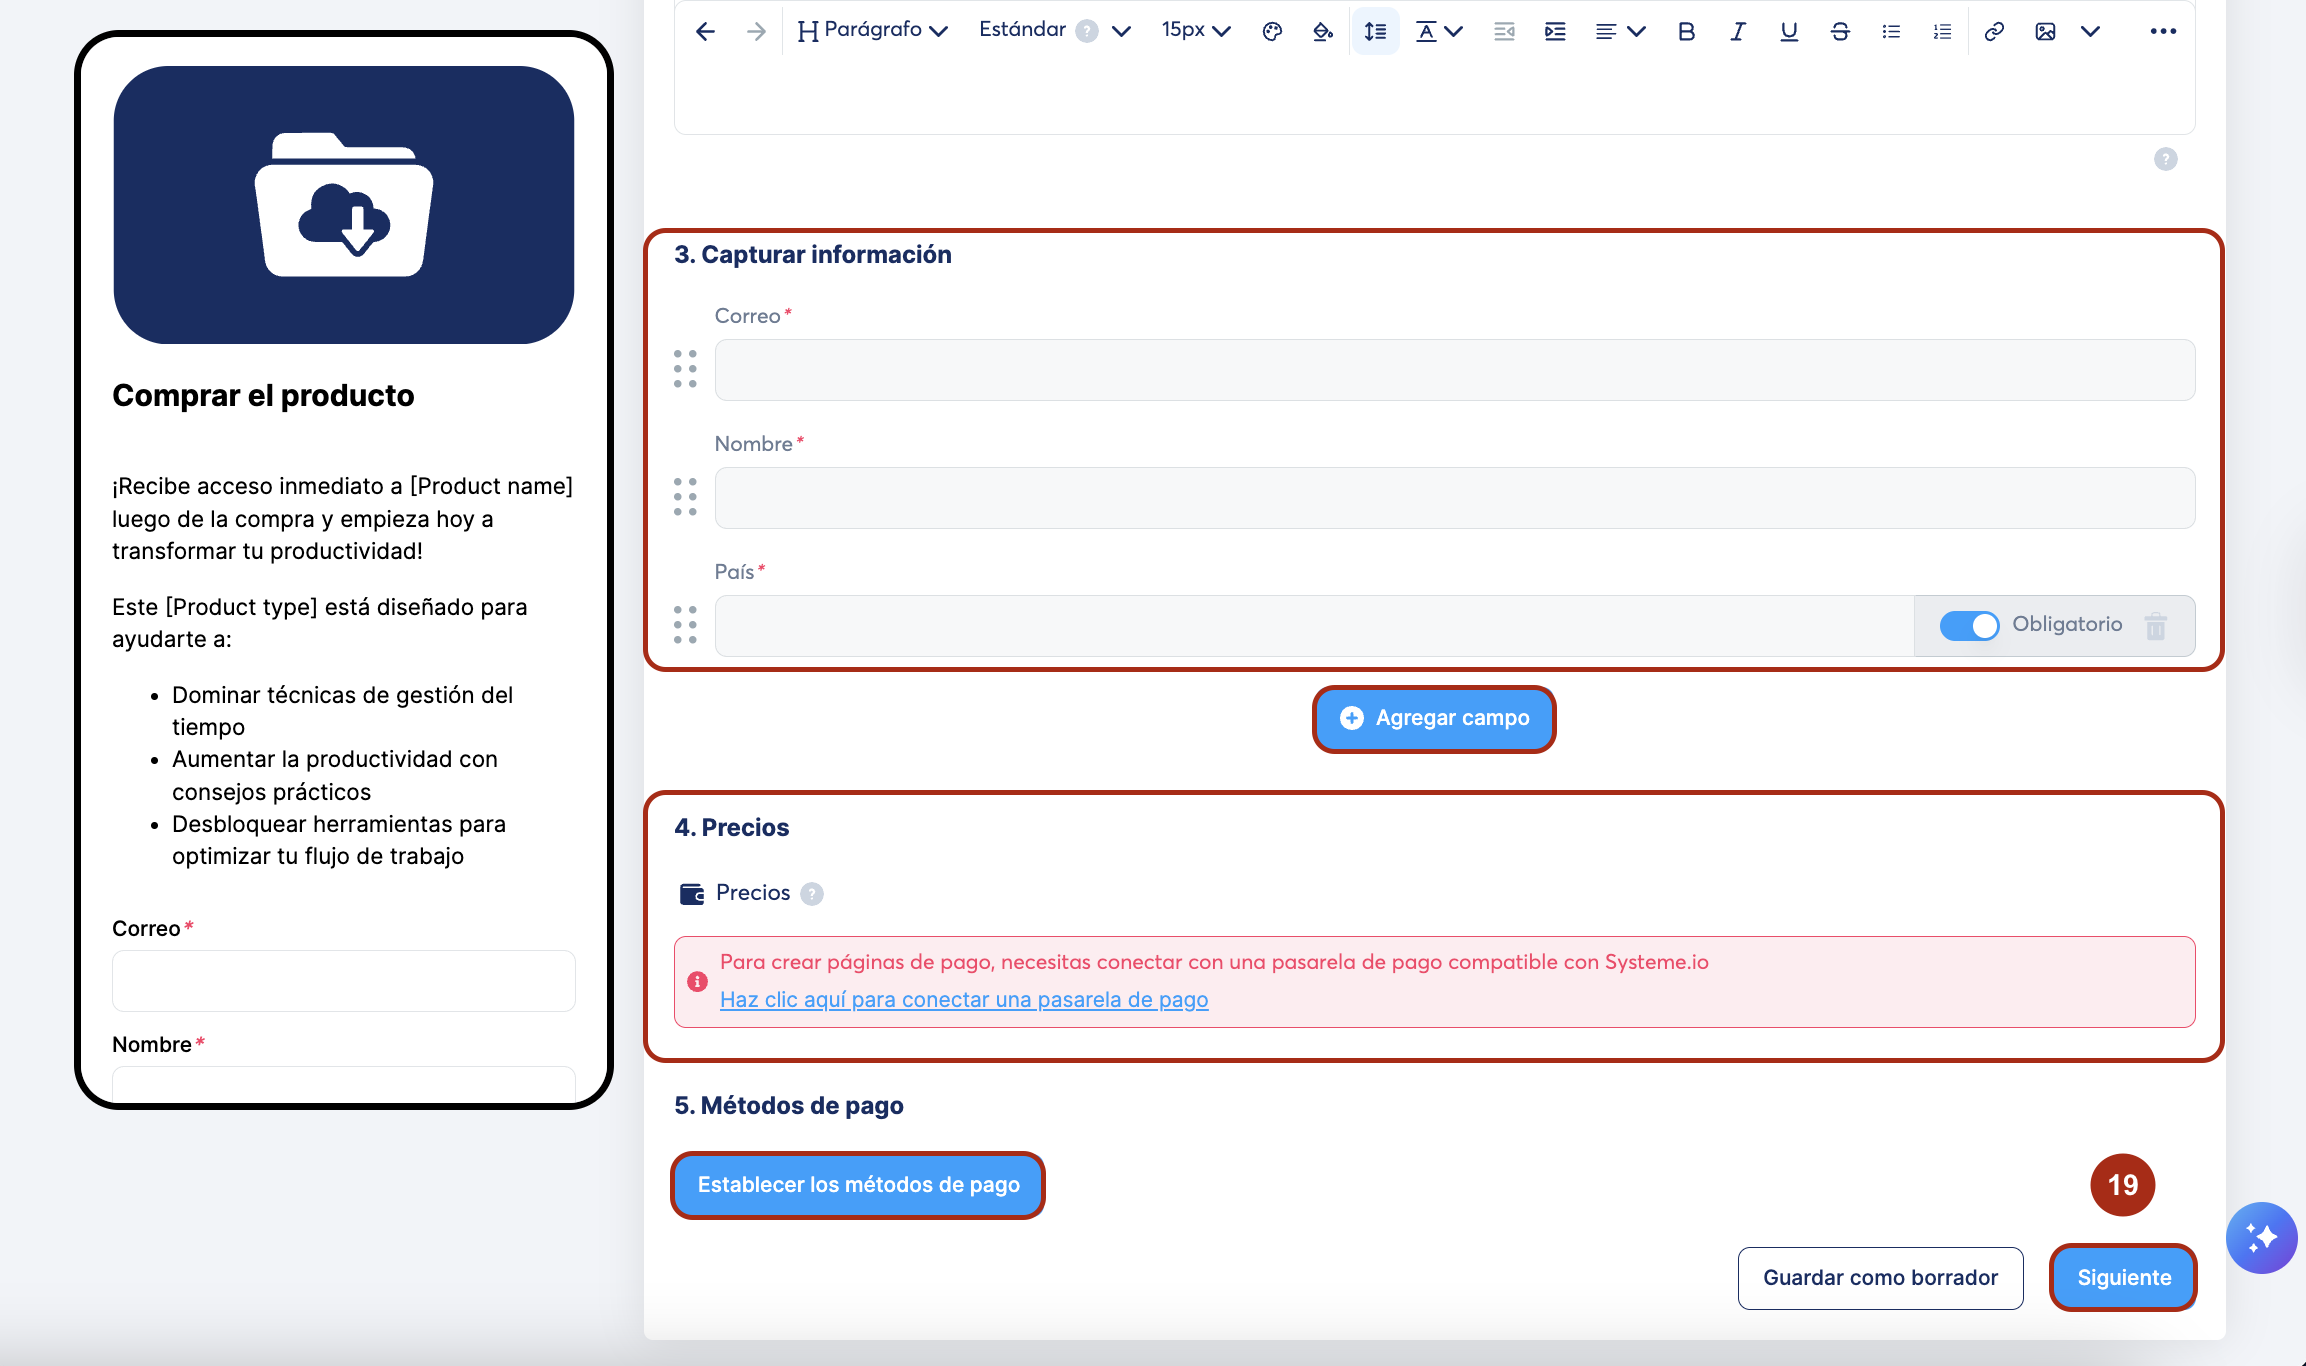Image resolution: width=2306 pixels, height=1366 pixels.
Task: Click the undo arrow in editor toolbar
Action: coord(705,32)
